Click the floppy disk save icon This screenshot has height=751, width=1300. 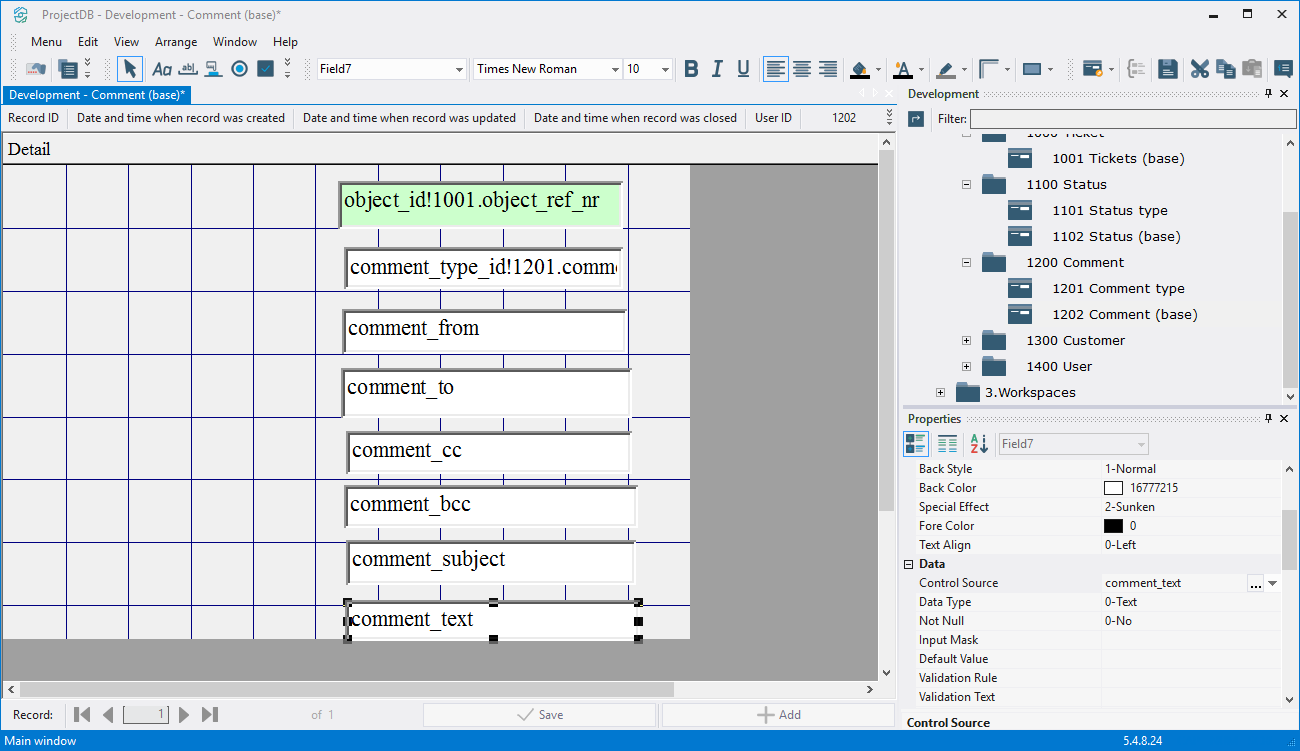(x=1167, y=69)
